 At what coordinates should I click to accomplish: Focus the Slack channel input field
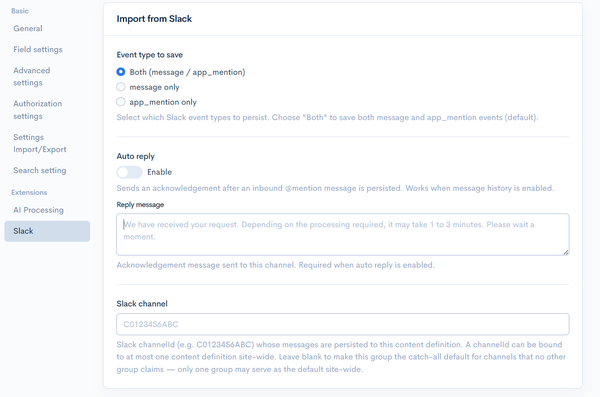(342, 324)
